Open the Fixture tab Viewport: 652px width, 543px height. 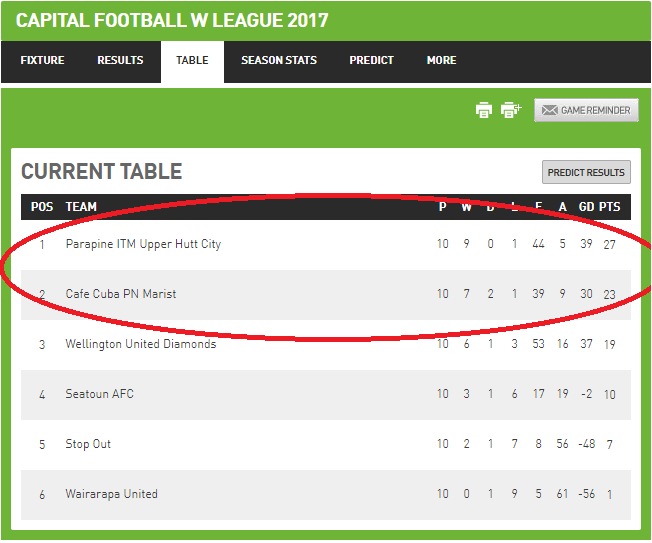click(x=42, y=60)
